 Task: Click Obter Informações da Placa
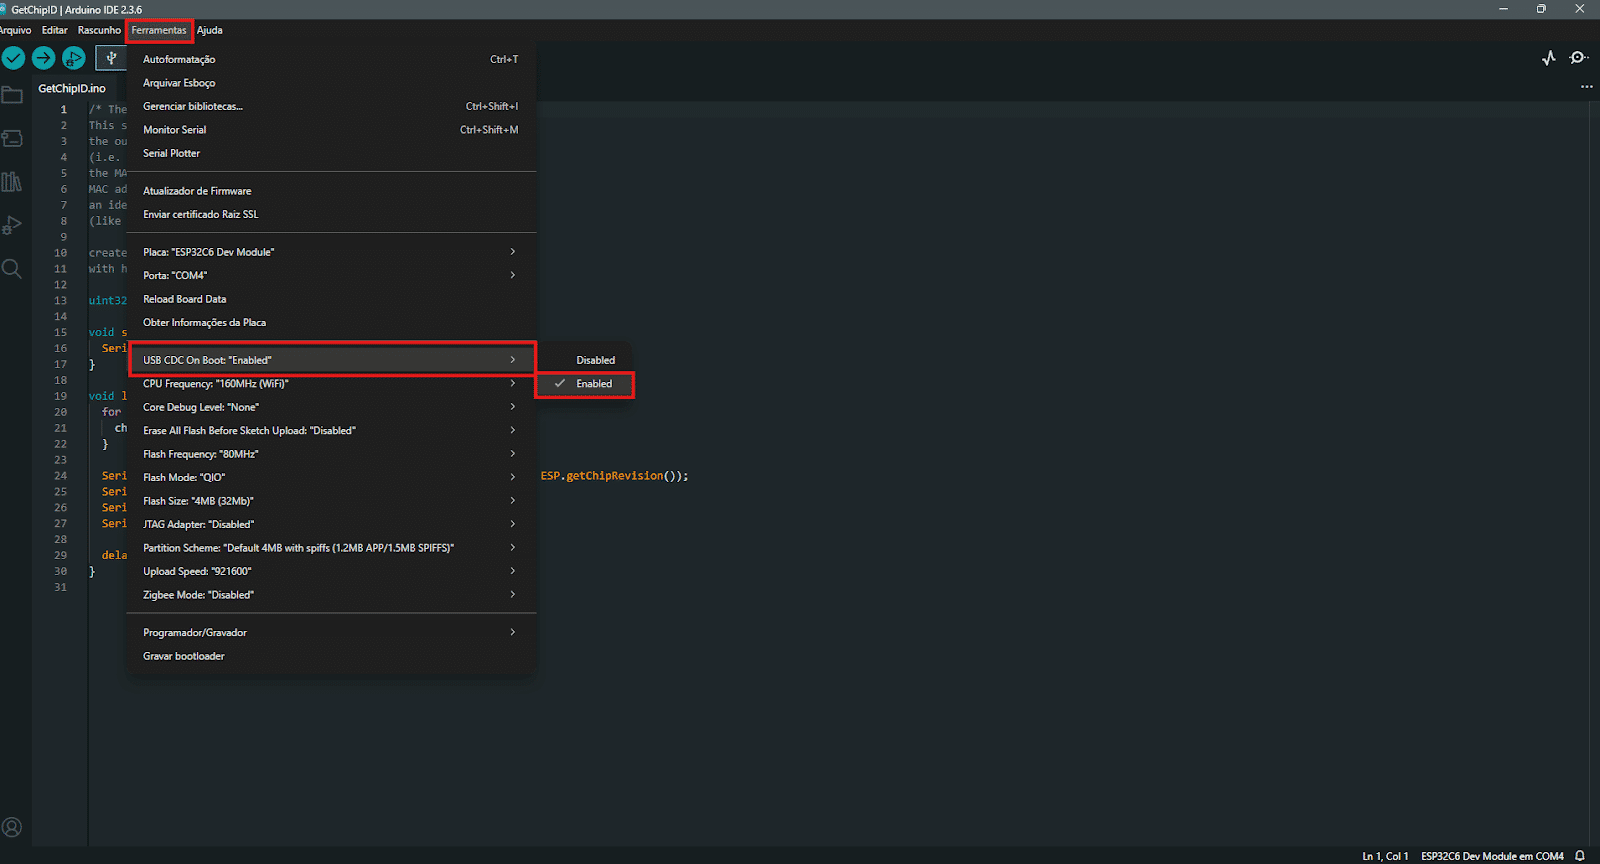click(204, 323)
